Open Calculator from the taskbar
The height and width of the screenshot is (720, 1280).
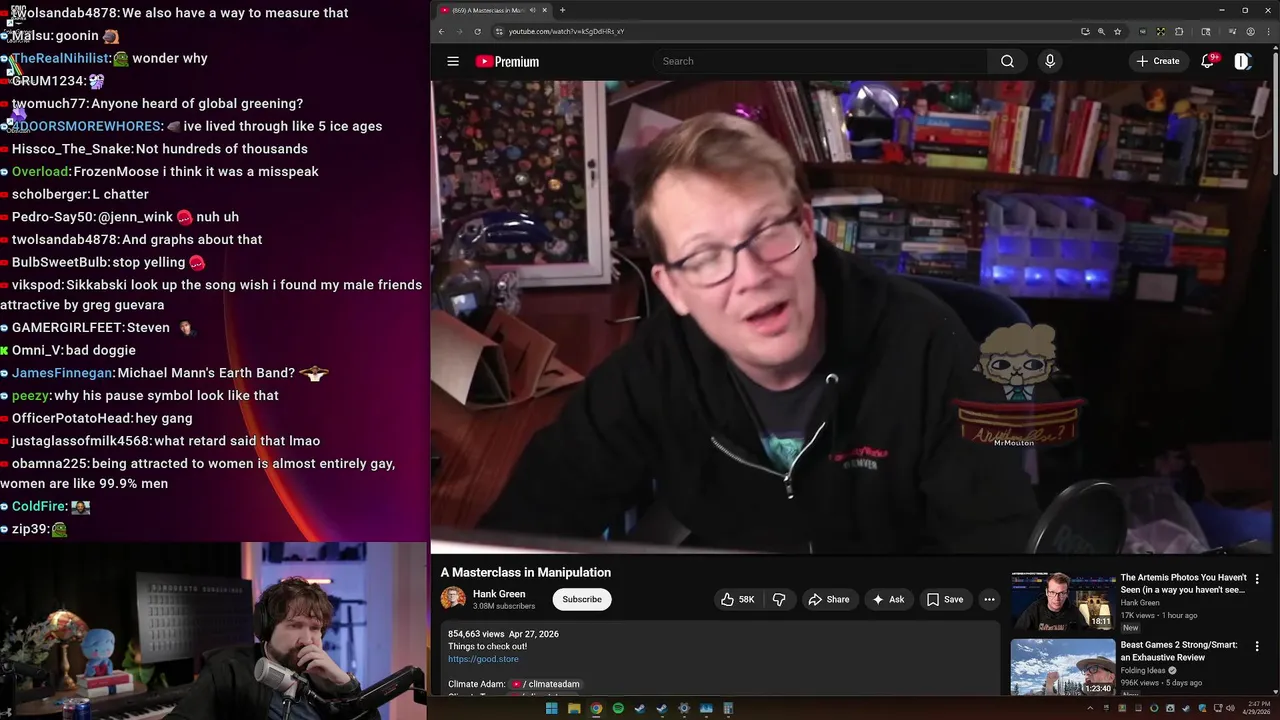coord(728,709)
